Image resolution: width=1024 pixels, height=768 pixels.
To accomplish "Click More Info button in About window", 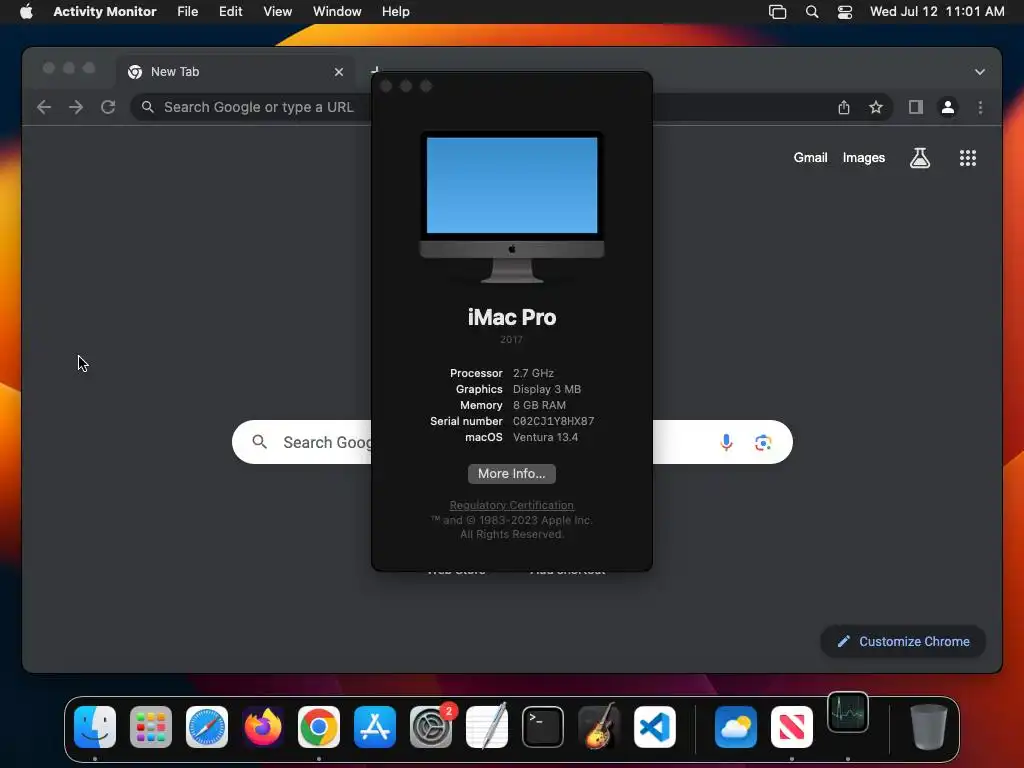I will point(511,473).
